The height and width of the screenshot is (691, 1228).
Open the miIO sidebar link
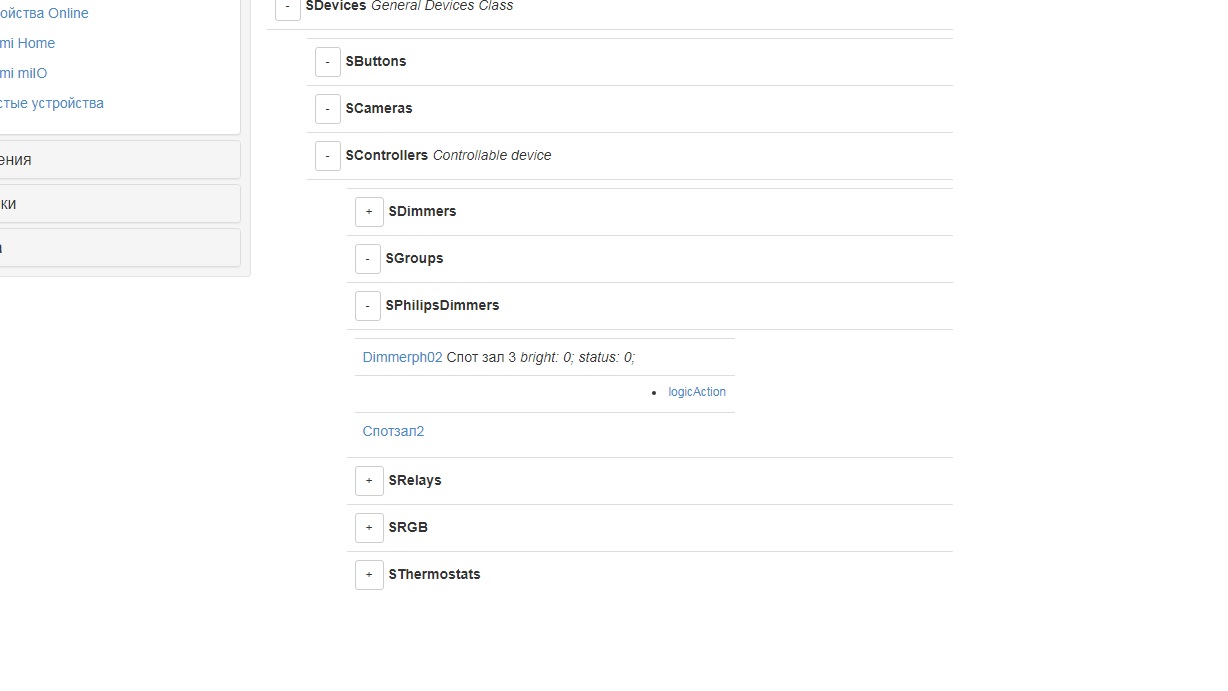pyautogui.click(x=24, y=73)
